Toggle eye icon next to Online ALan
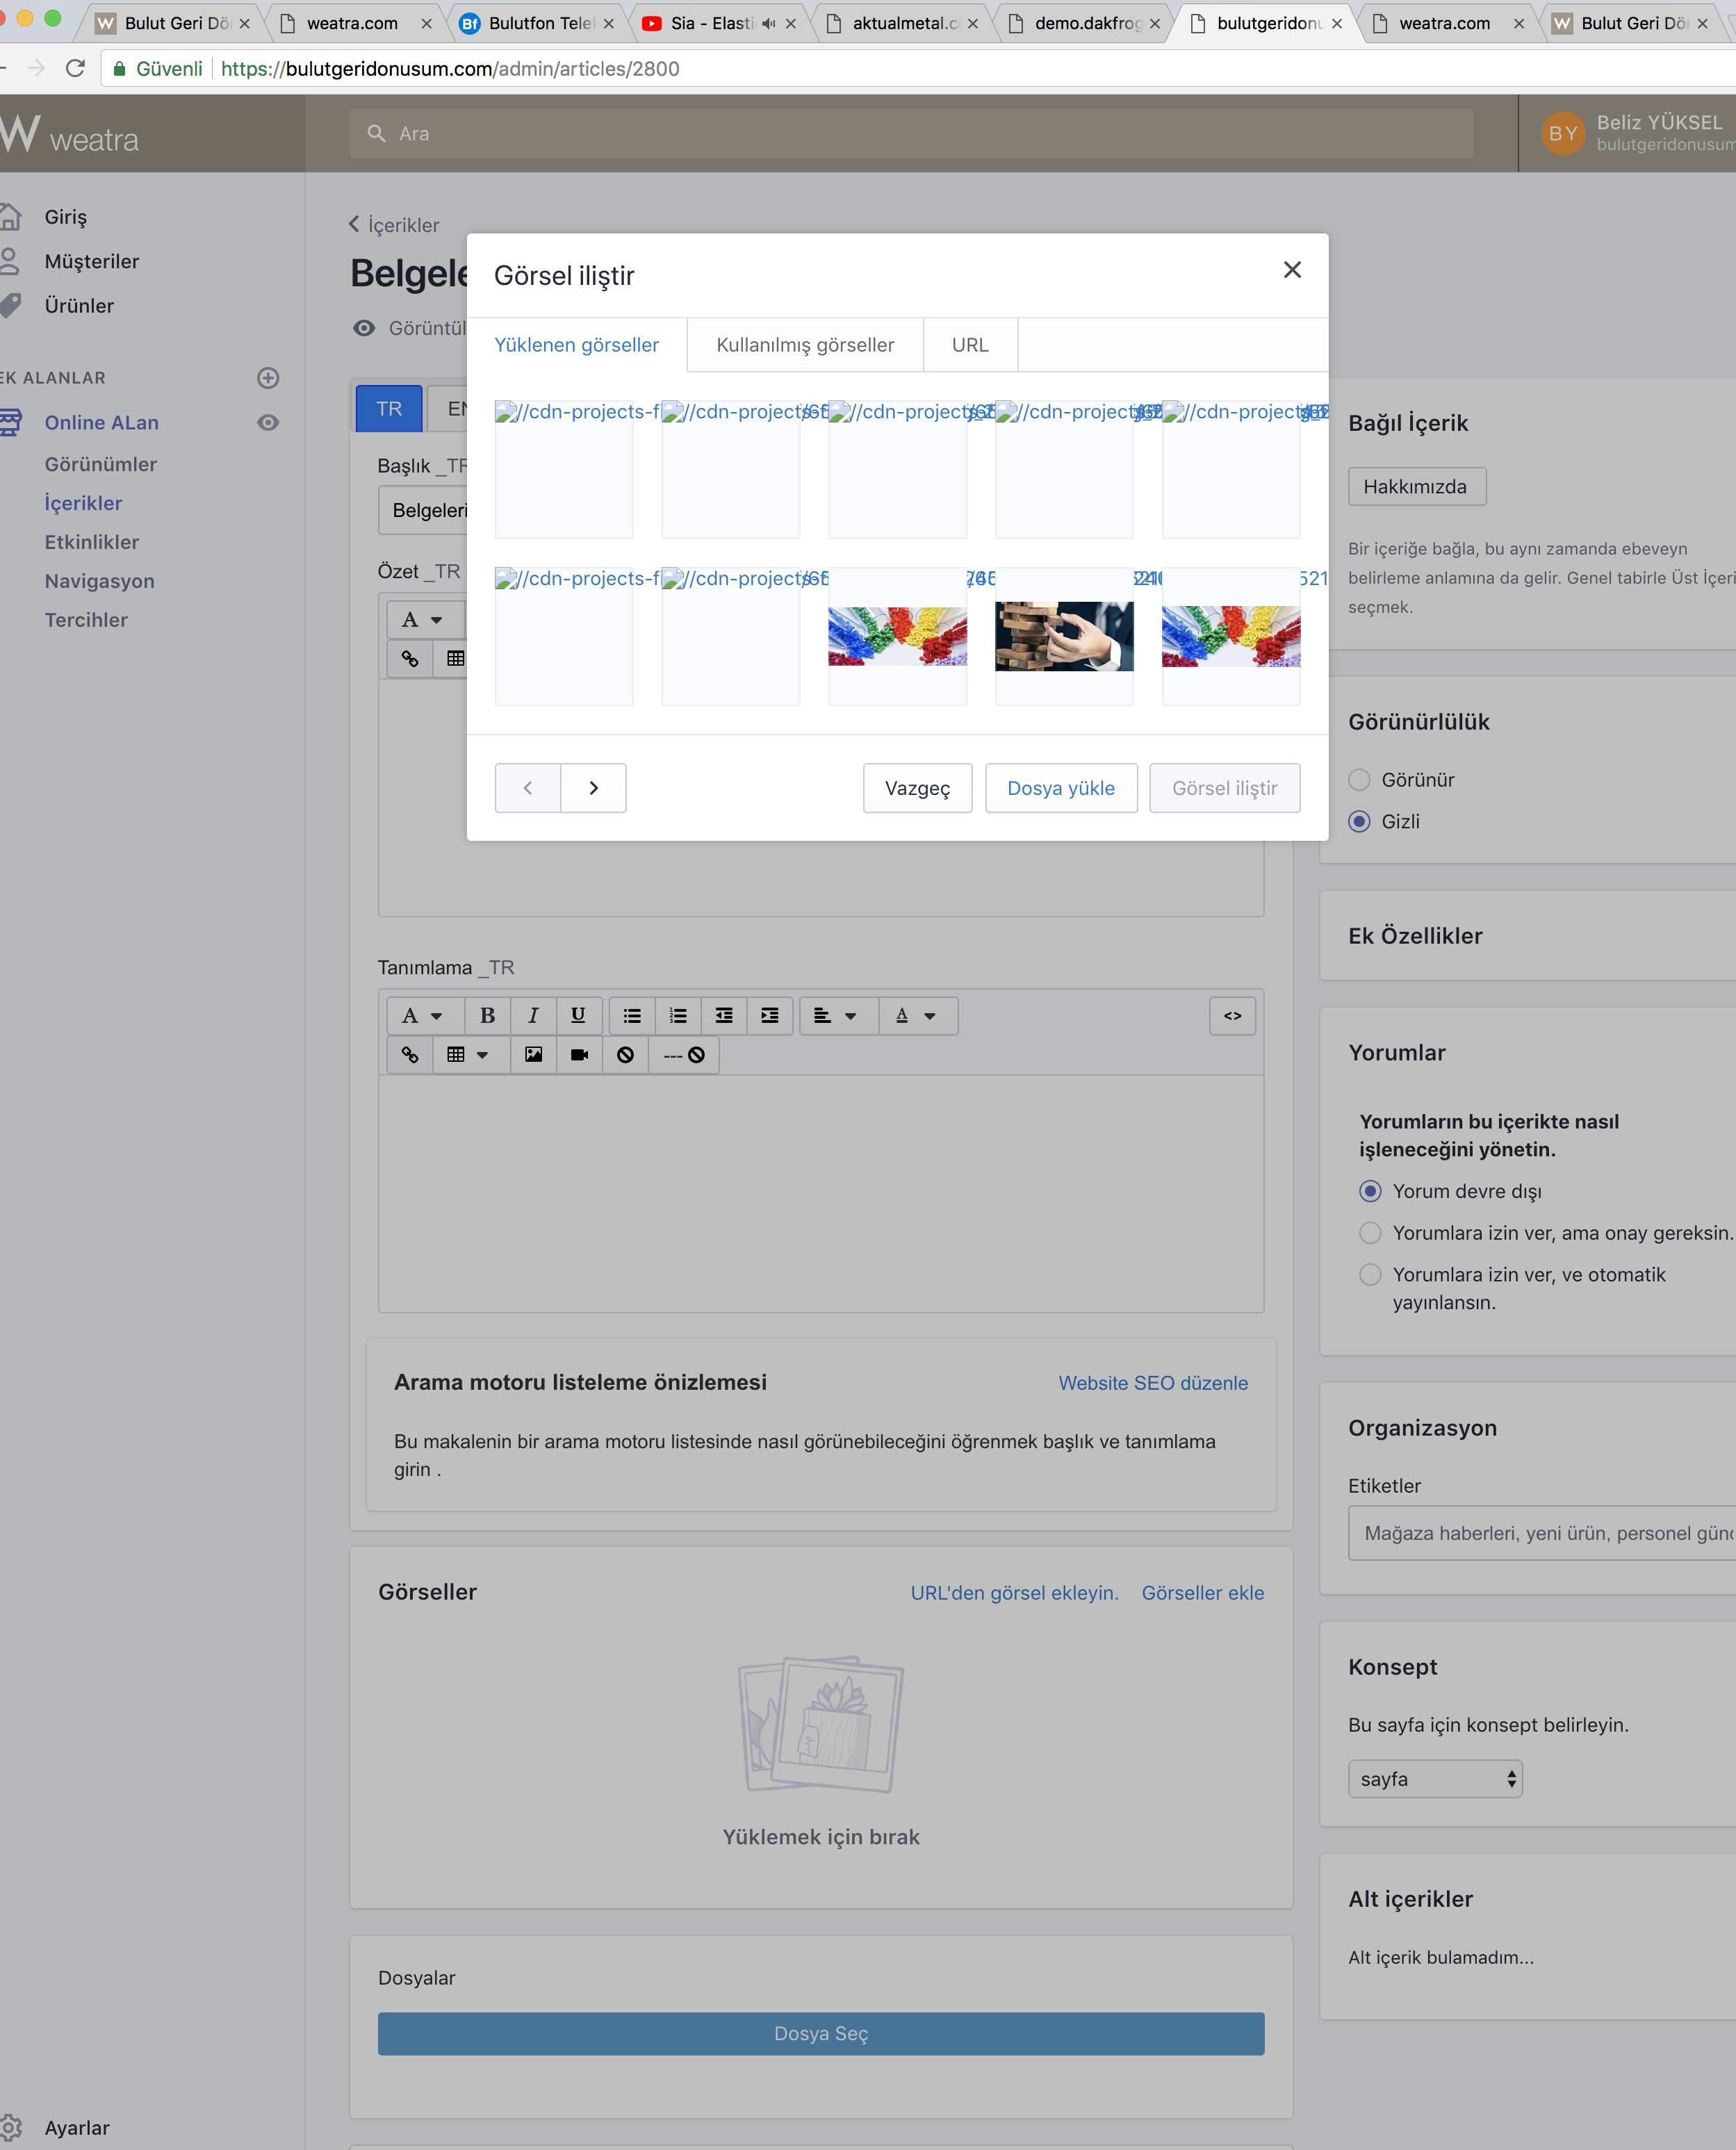The height and width of the screenshot is (2150, 1736). click(267, 422)
